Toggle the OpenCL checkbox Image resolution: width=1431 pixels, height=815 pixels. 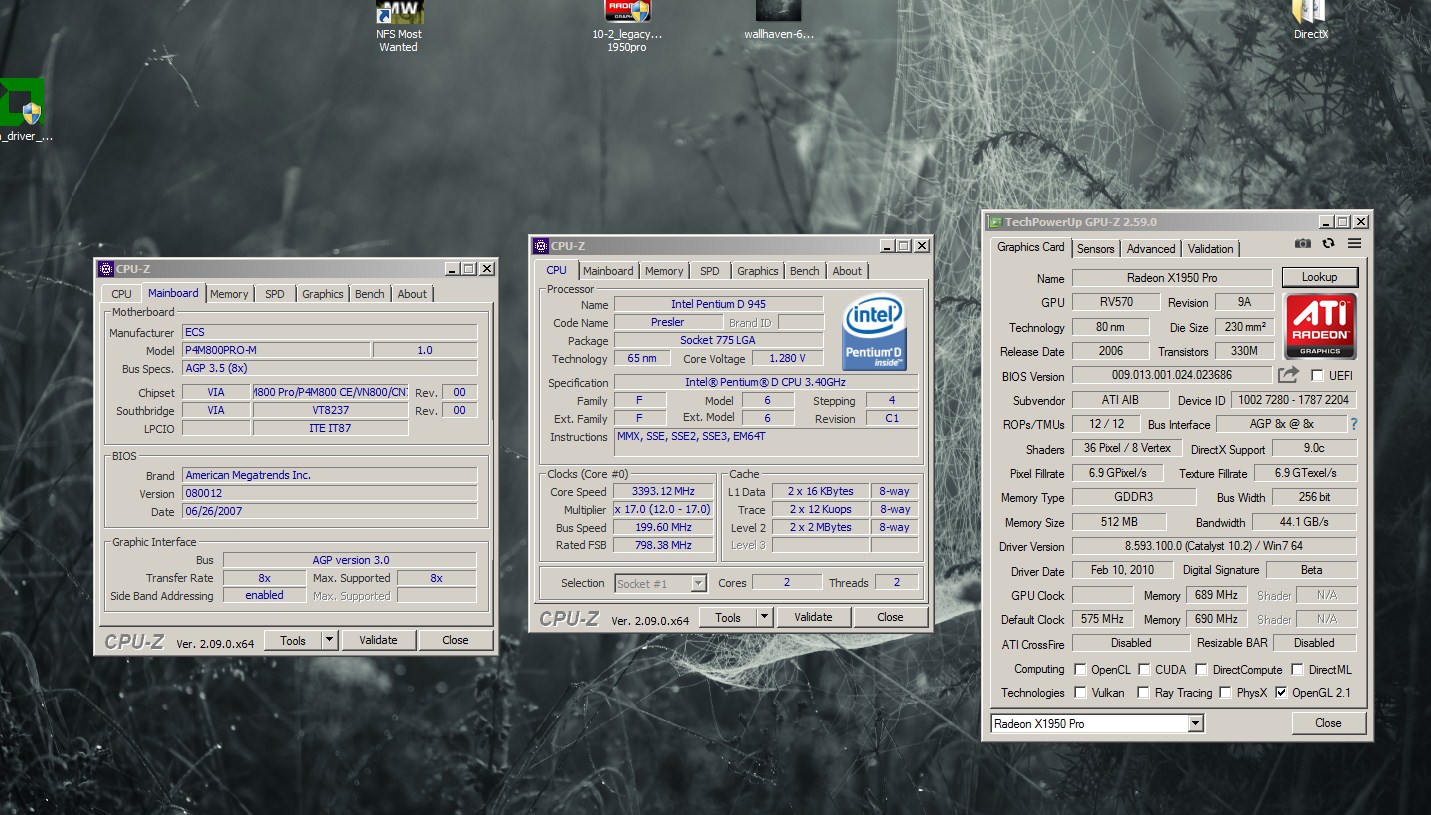point(1080,670)
